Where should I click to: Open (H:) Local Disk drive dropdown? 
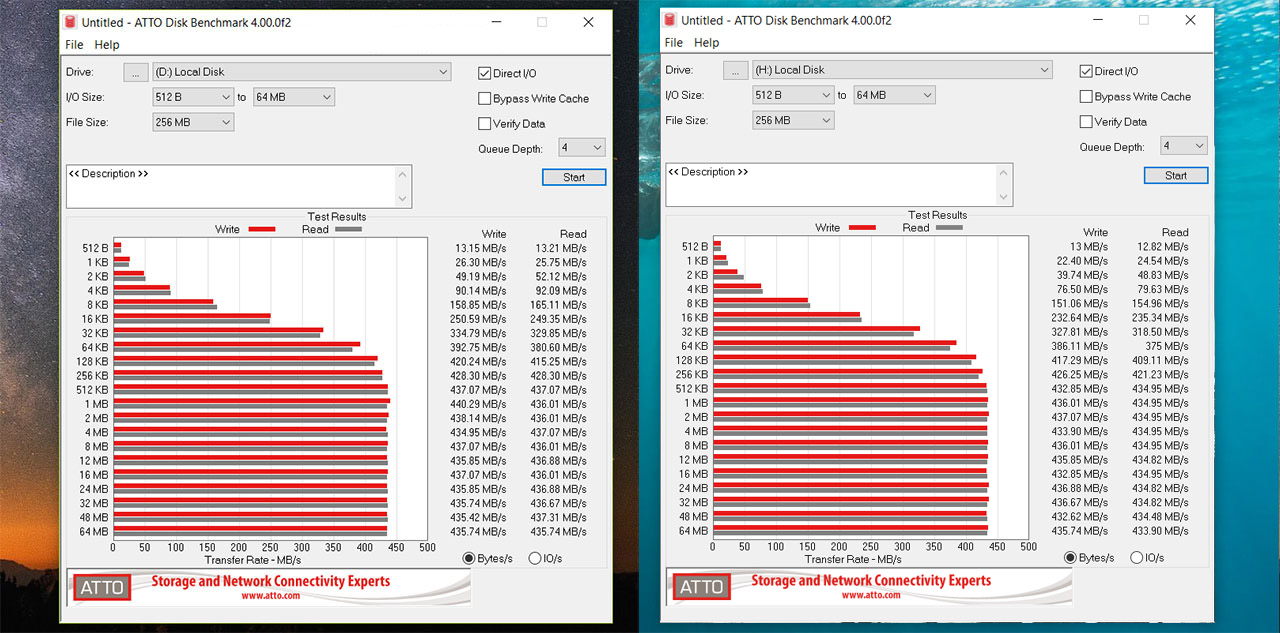902,70
